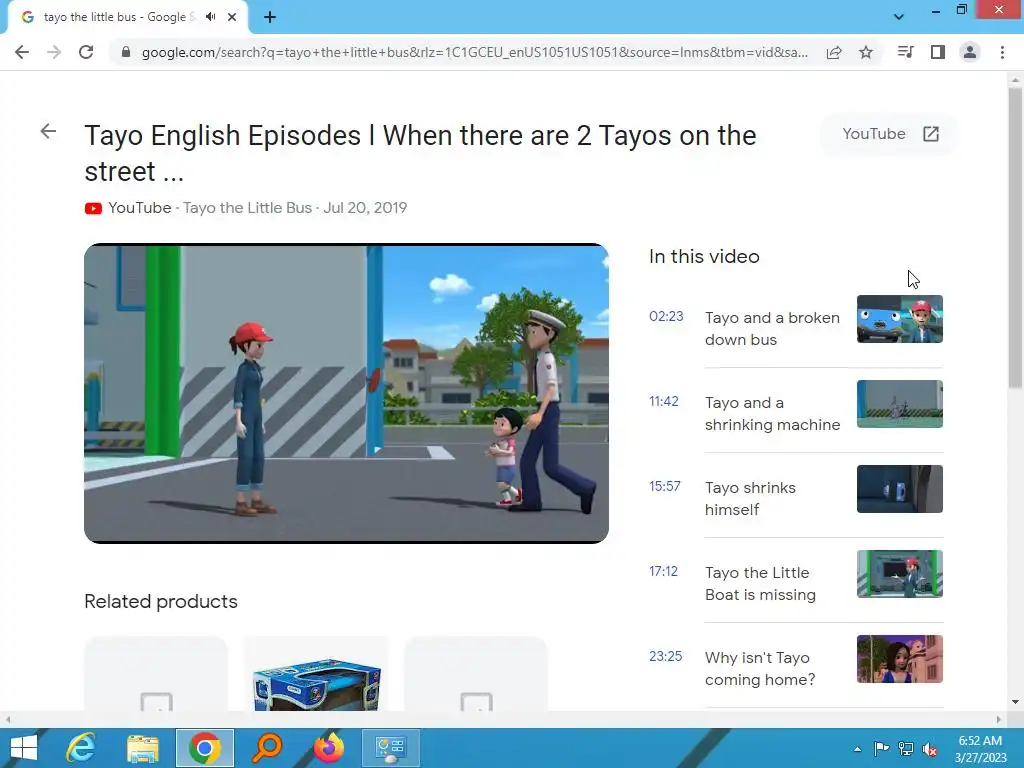Open chapter 'Tayo and a broken down bus'
The width and height of the screenshot is (1024, 768).
(772, 328)
